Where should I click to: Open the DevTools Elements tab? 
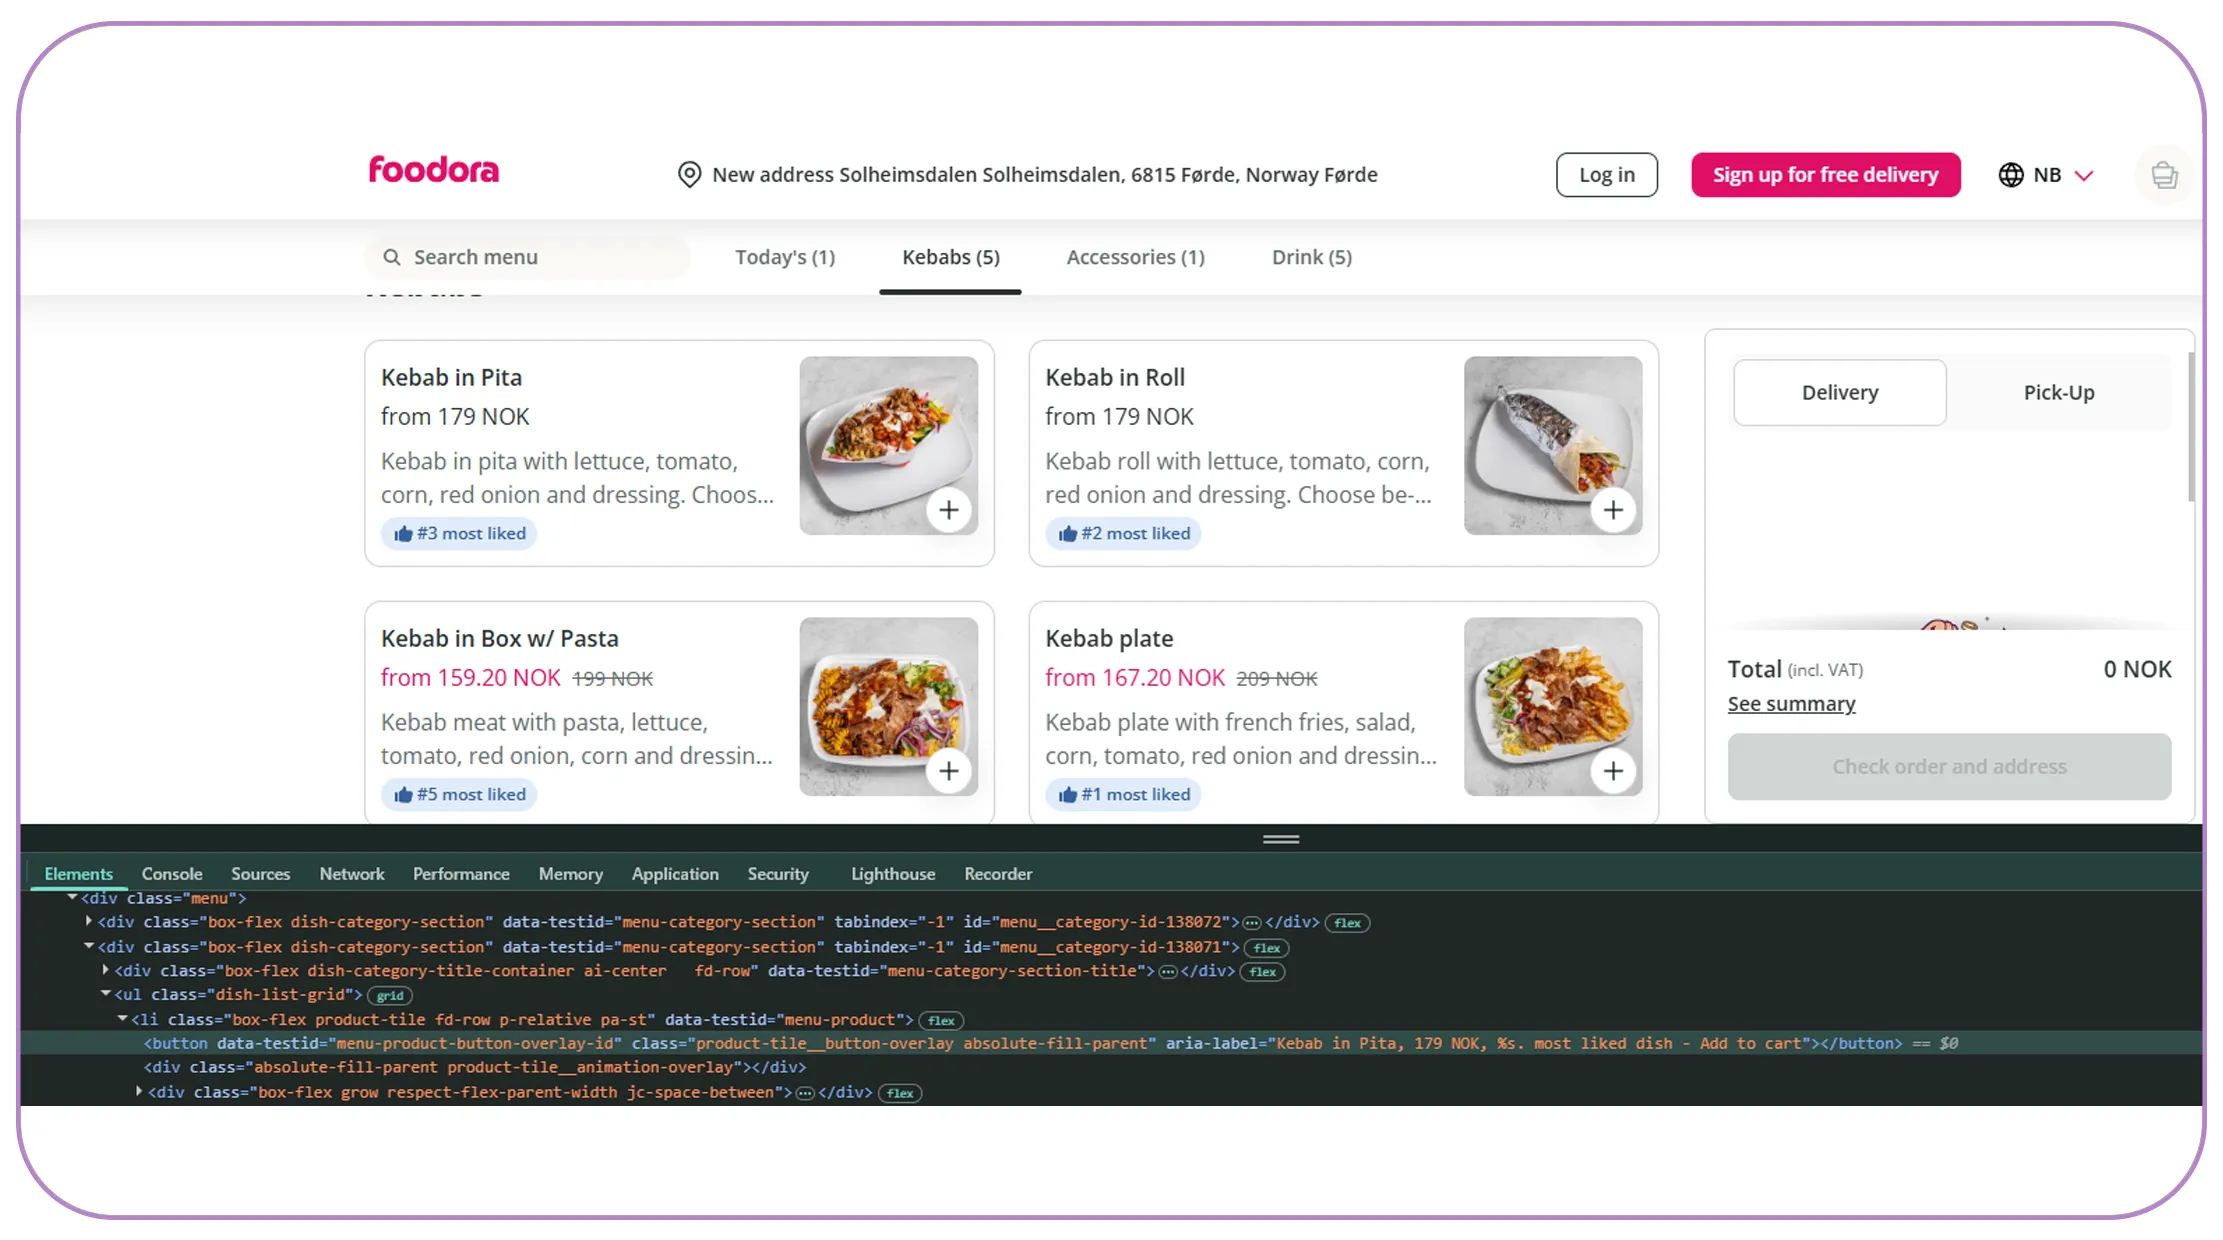click(79, 874)
